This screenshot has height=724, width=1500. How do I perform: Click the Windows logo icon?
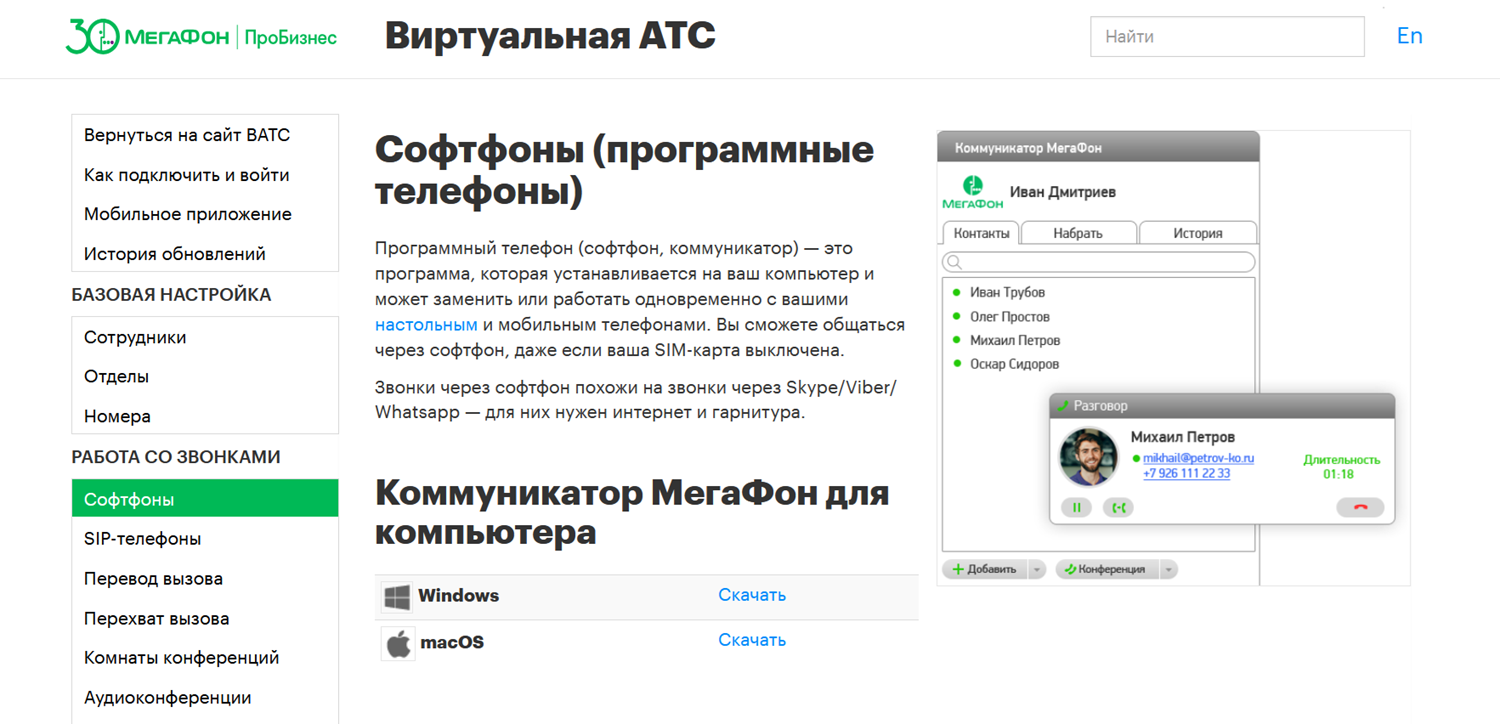click(x=397, y=597)
